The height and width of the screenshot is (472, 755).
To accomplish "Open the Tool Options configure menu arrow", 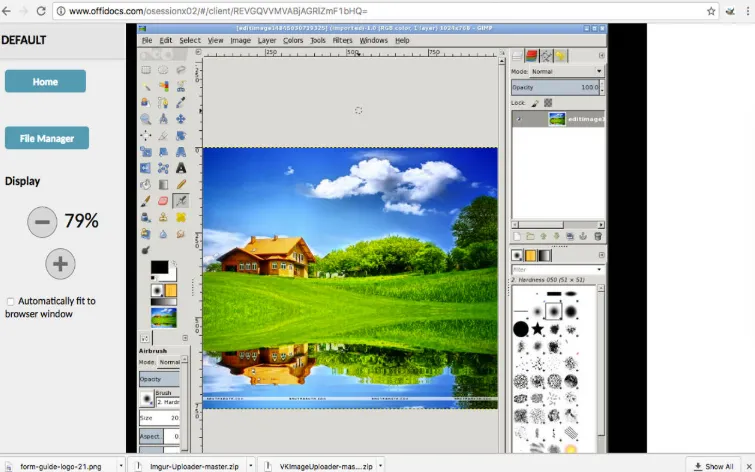I will (185, 338).
